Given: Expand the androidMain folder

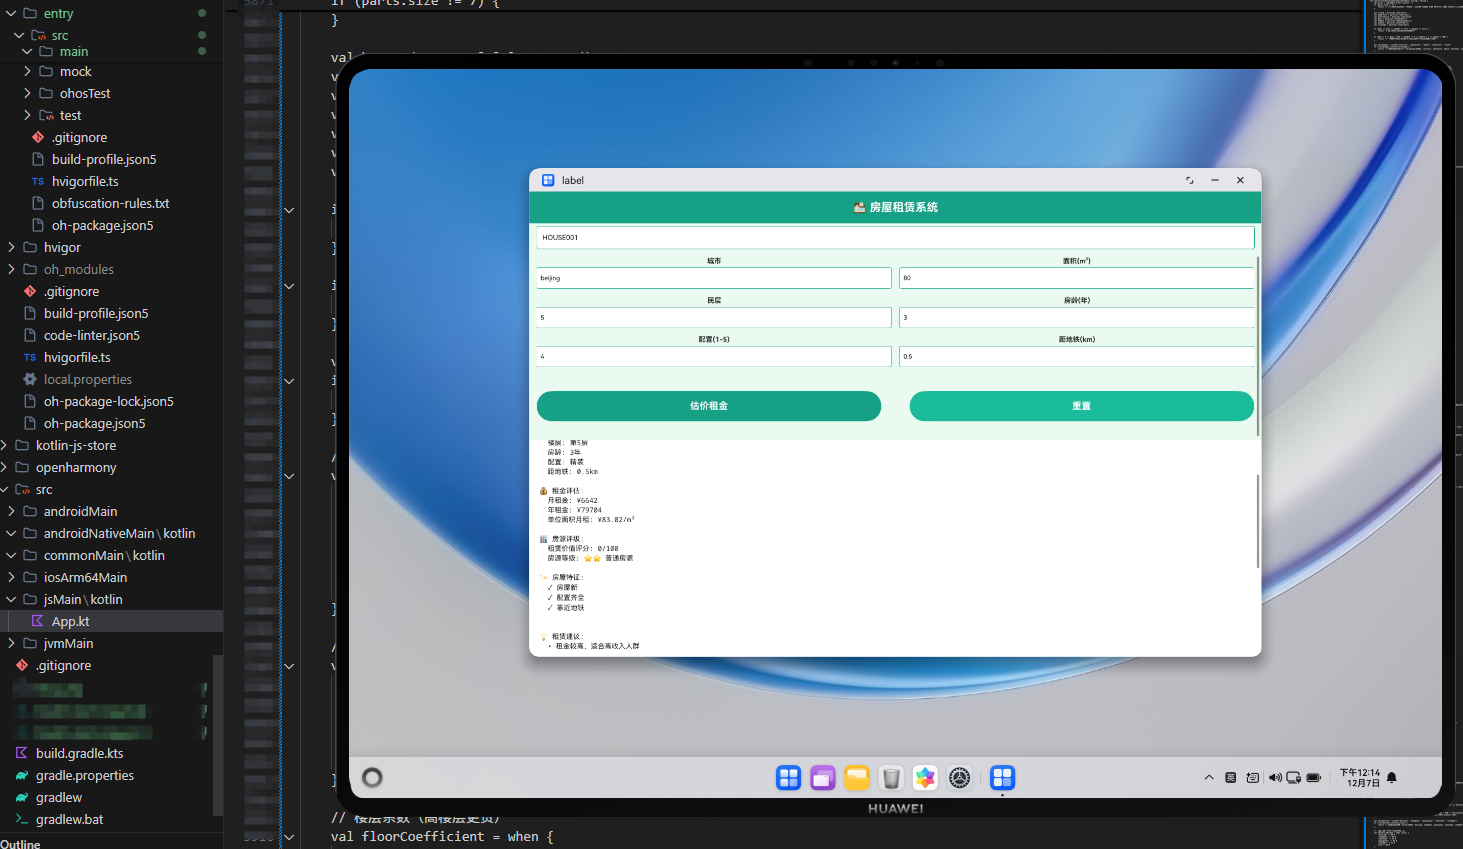Looking at the screenshot, I should coord(11,511).
